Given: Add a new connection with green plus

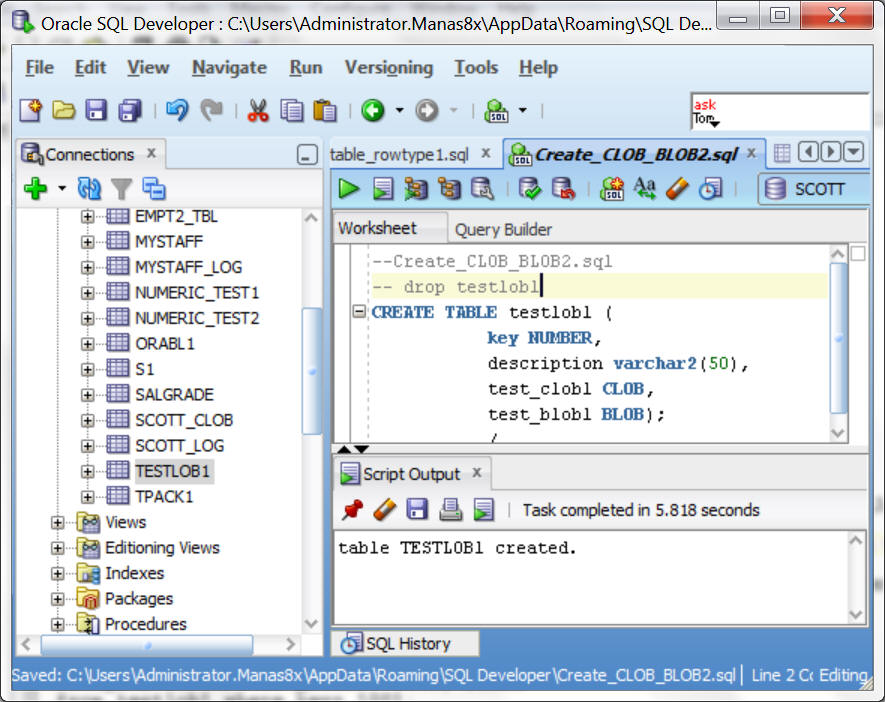Looking at the screenshot, I should pyautogui.click(x=36, y=188).
